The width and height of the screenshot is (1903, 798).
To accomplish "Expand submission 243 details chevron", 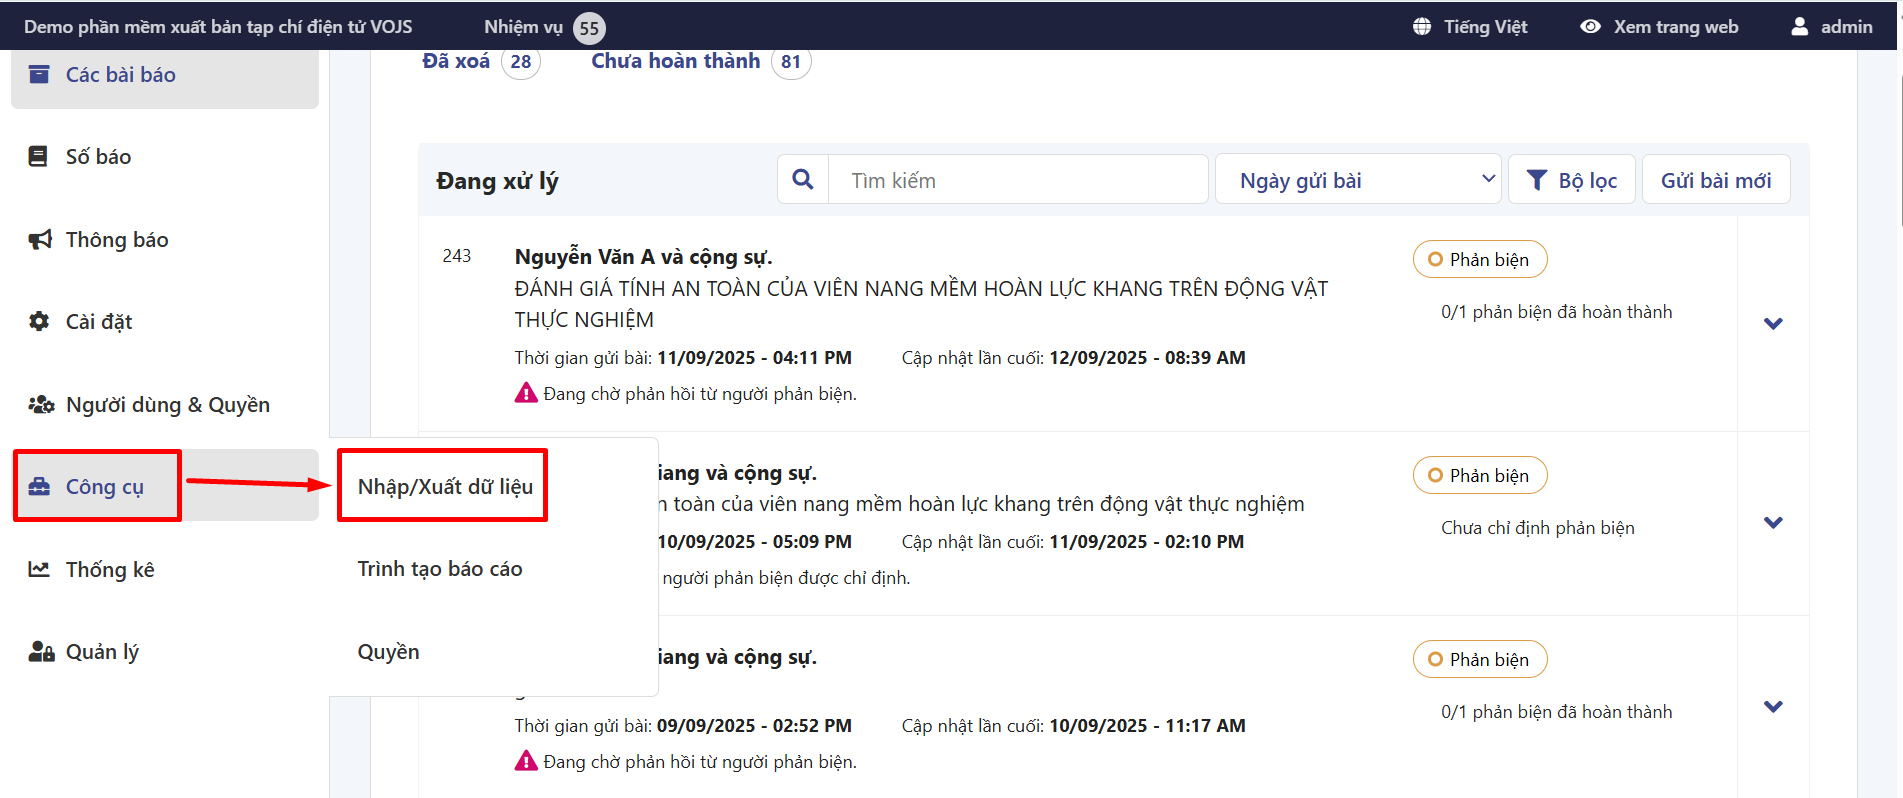I will (x=1773, y=324).
